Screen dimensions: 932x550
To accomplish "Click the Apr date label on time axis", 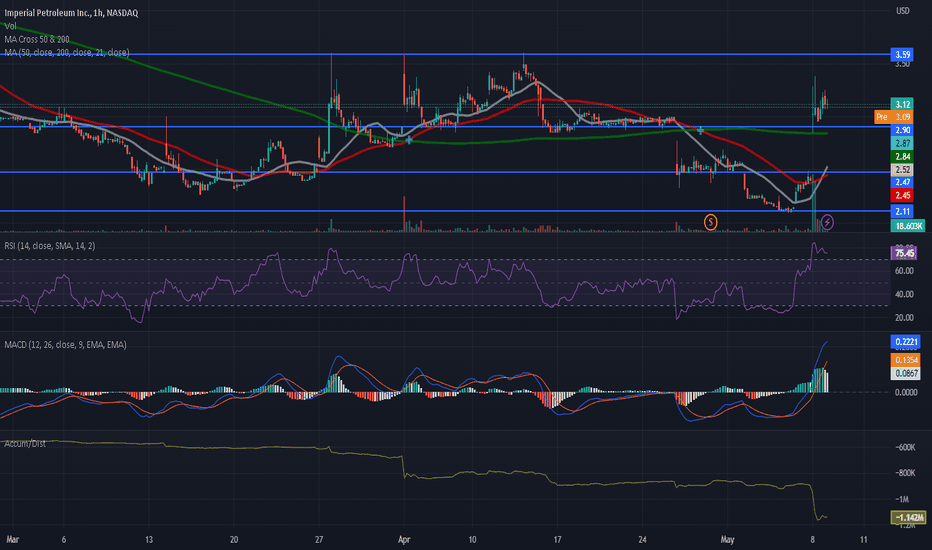I will [404, 540].
